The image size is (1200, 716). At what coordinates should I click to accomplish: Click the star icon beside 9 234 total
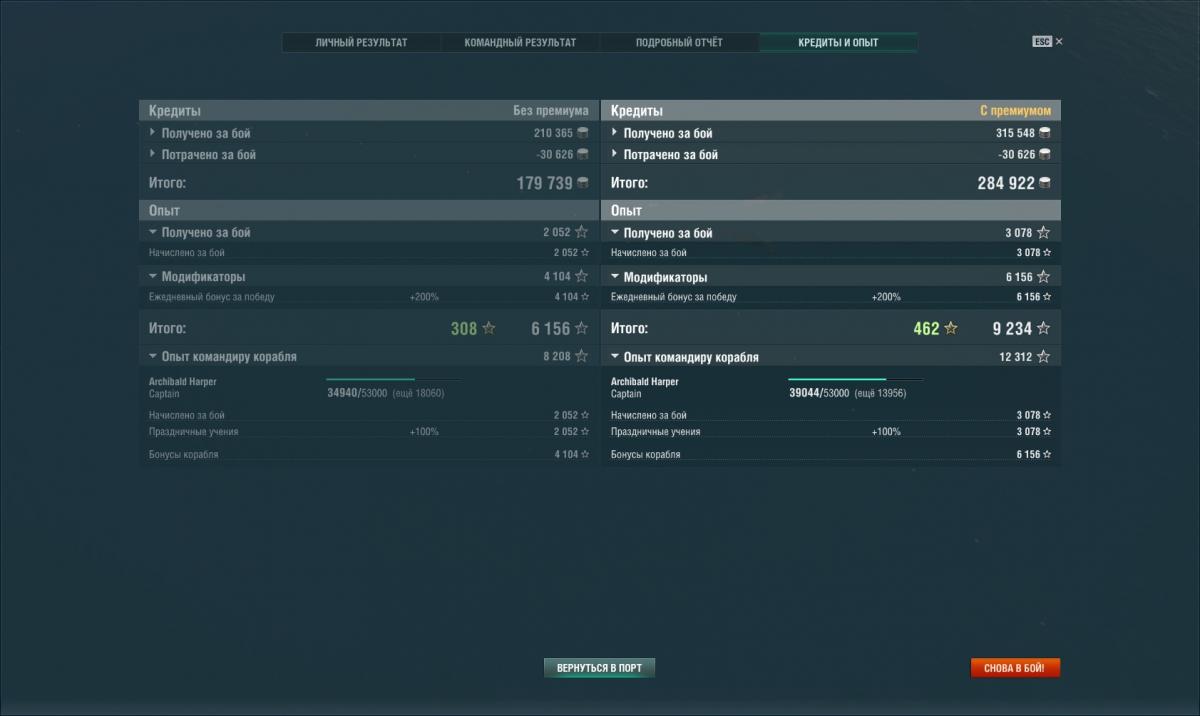point(1043,328)
